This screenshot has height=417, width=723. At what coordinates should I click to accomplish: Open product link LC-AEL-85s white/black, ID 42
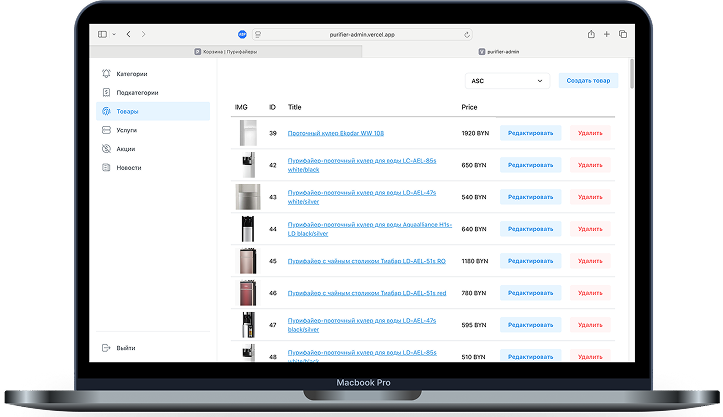362,165
